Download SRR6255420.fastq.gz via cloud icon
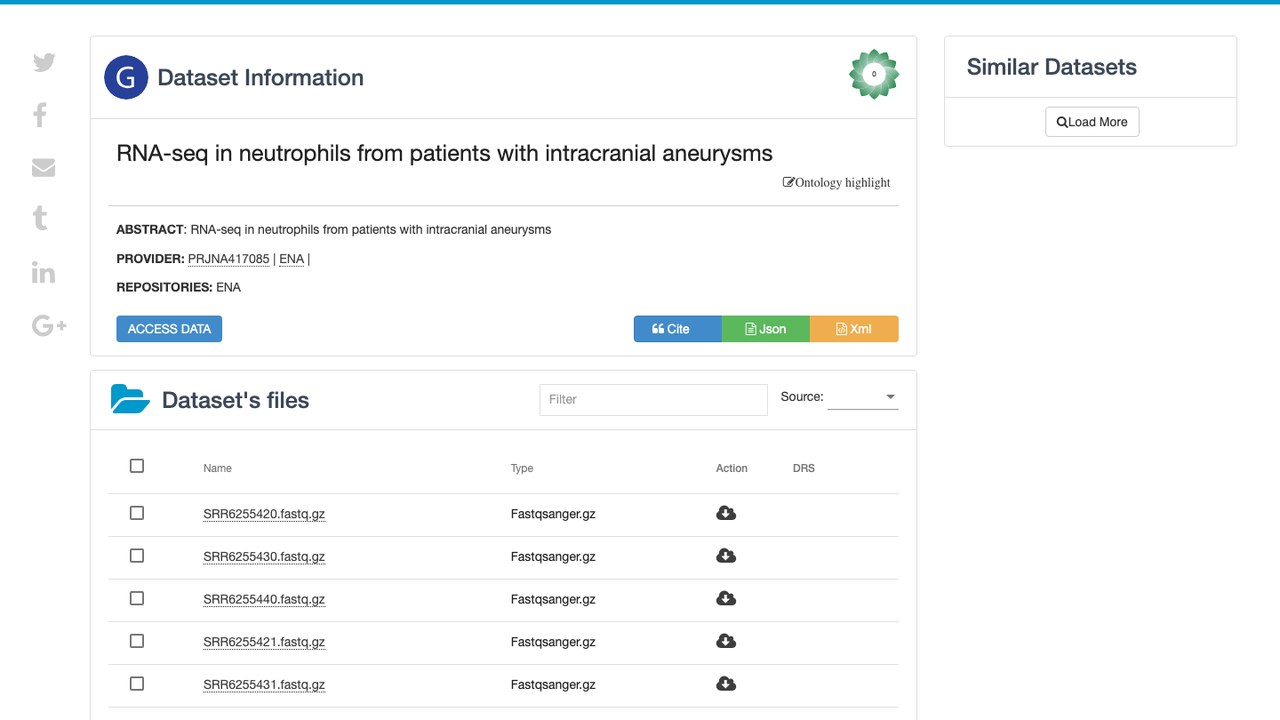Screen dimensions: 1280x720 pos(726,513)
